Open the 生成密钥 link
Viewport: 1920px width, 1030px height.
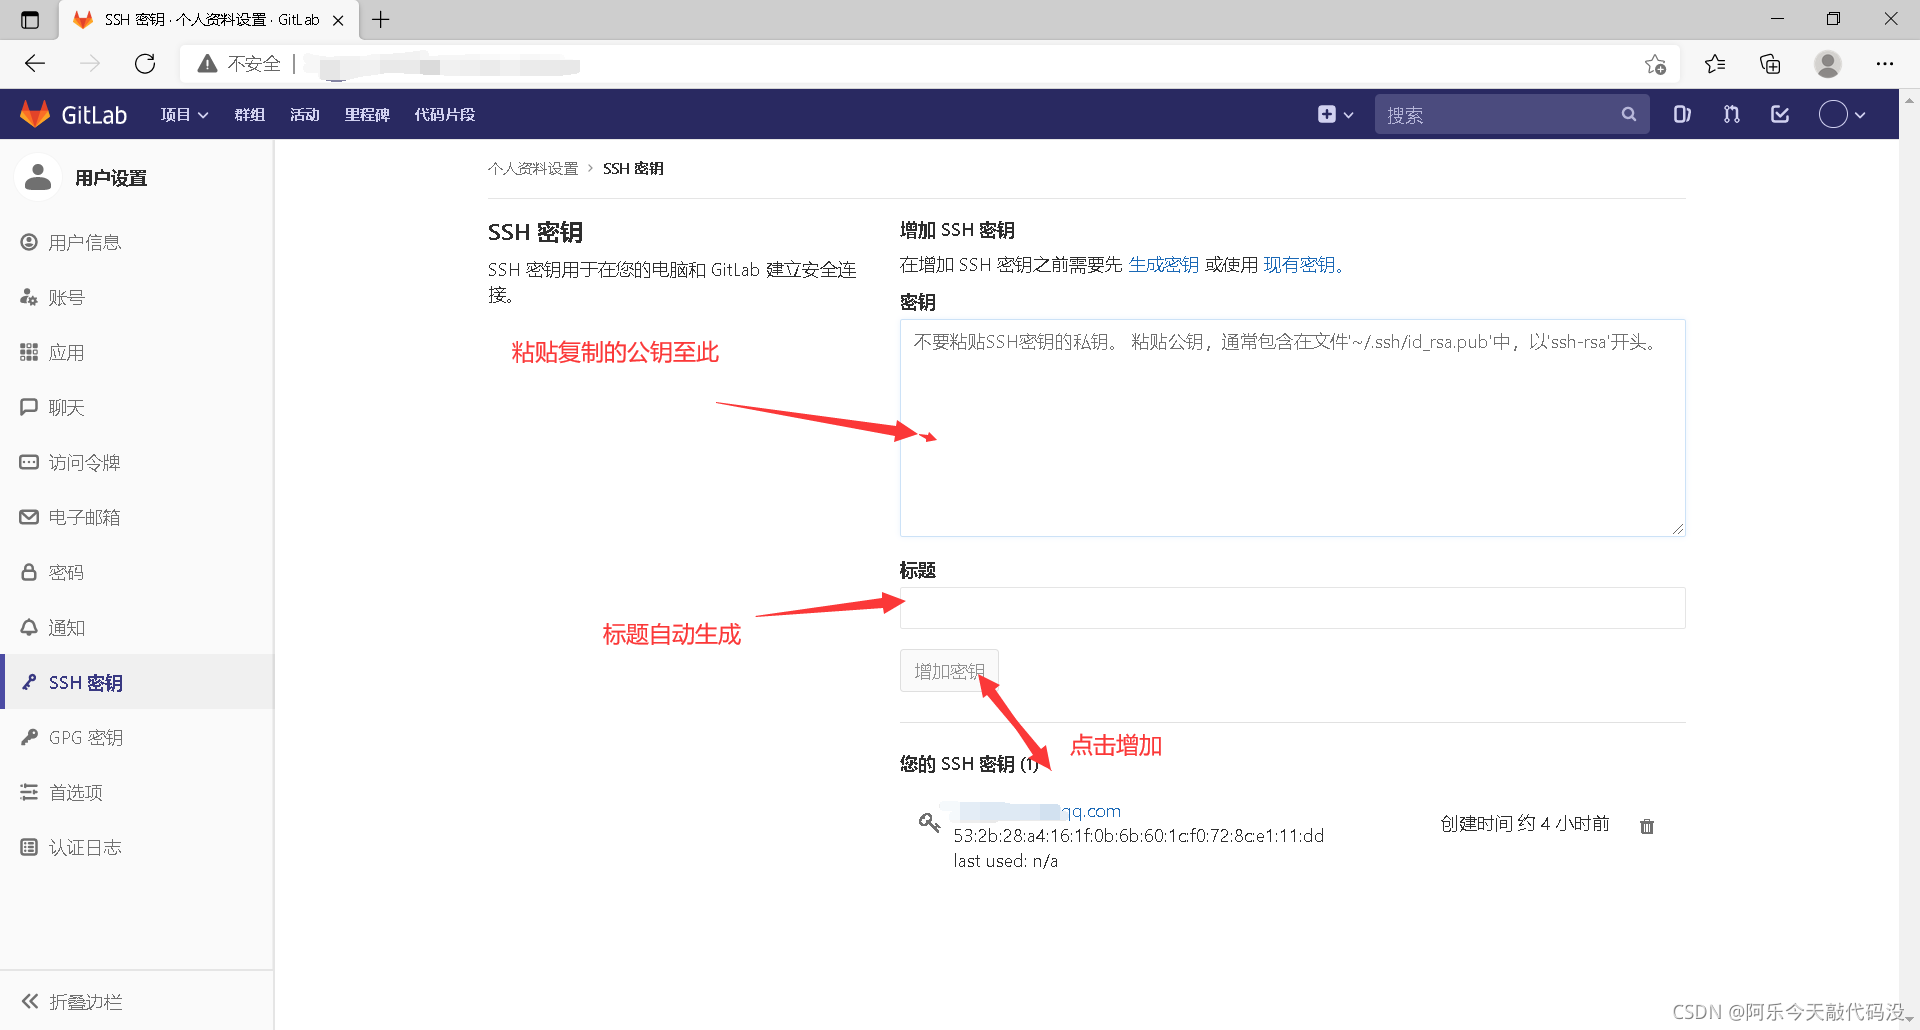[x=1163, y=264]
